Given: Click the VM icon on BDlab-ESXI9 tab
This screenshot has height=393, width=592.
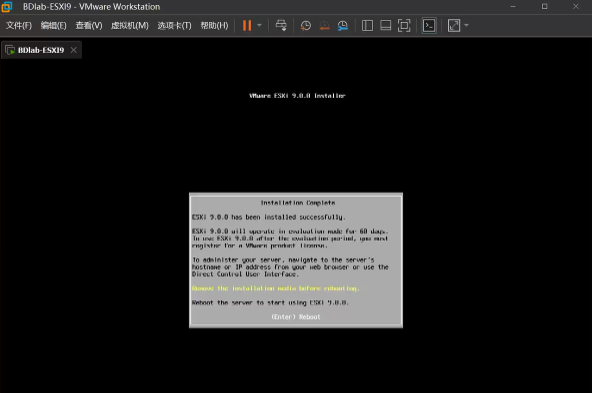Looking at the screenshot, I should (10, 50).
